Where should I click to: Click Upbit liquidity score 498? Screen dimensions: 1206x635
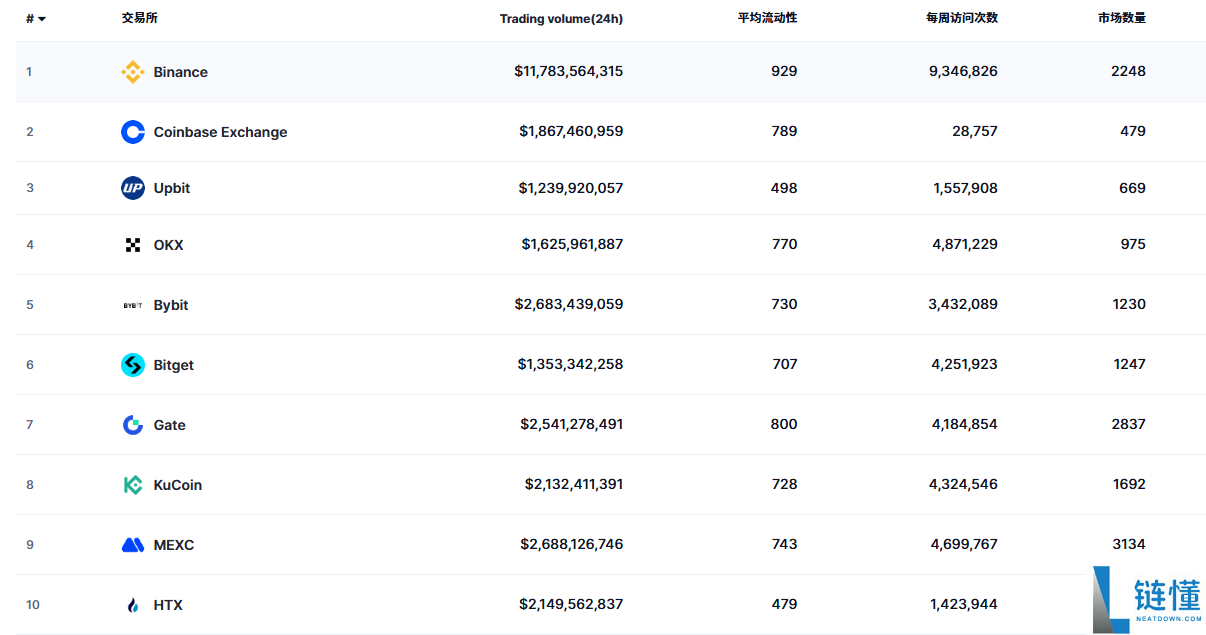[x=784, y=188]
